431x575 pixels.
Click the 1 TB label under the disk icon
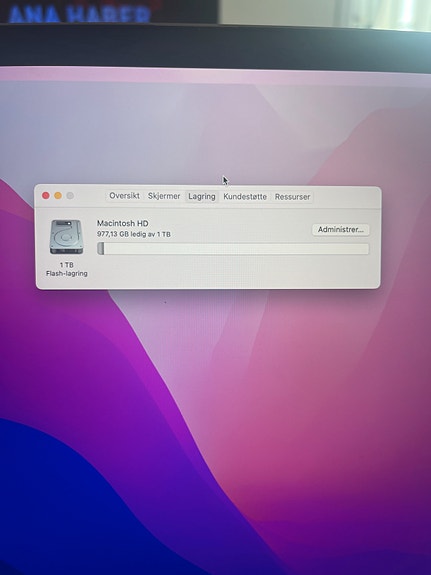pos(66,265)
